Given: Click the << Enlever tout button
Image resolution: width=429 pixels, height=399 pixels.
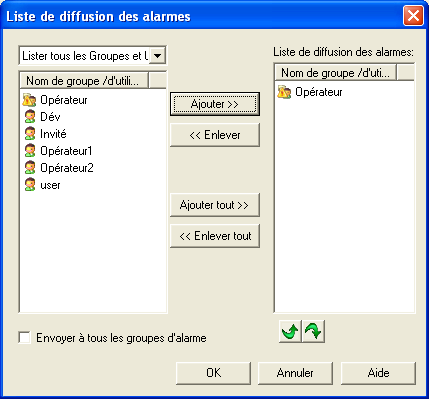Looking at the screenshot, I should tap(215, 236).
